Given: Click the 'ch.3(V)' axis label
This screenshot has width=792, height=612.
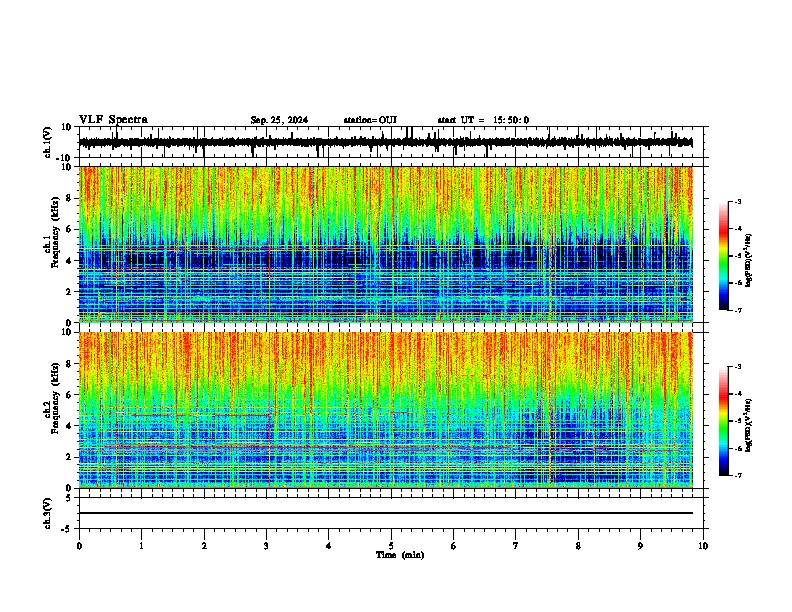Looking at the screenshot, I should [x=48, y=514].
